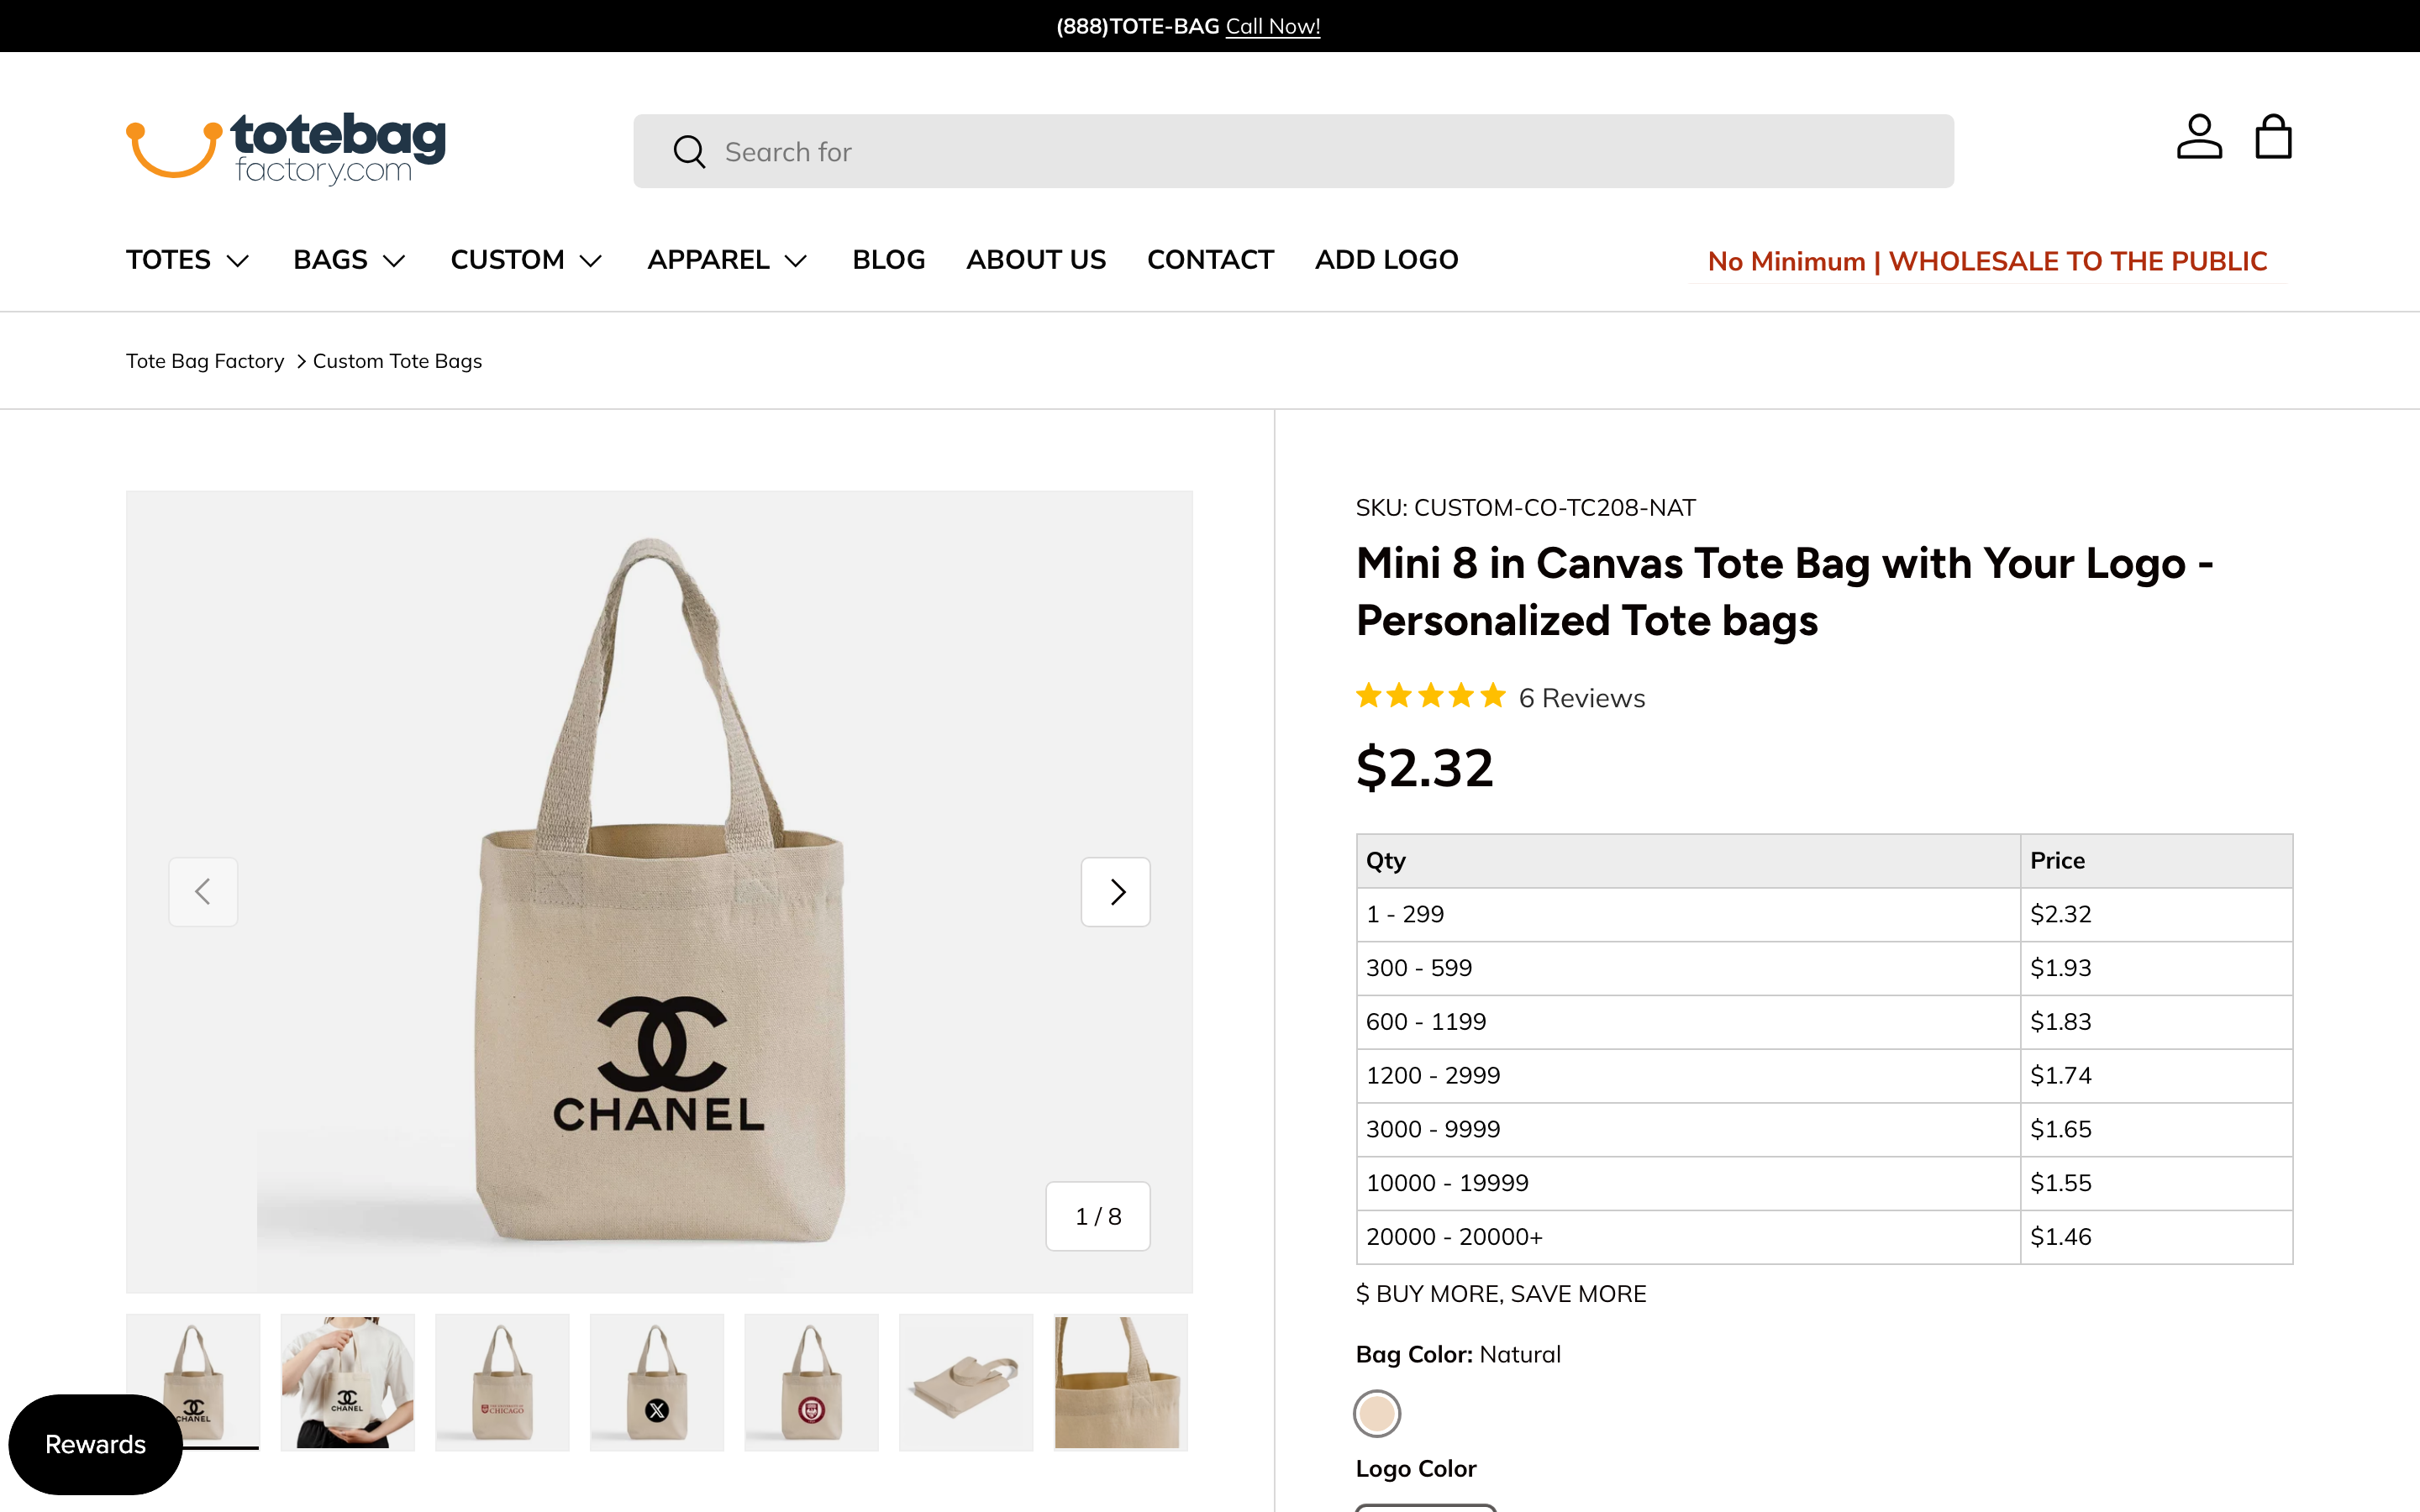Image resolution: width=2420 pixels, height=1512 pixels.
Task: Expand the APPAREL dropdown menu
Action: 727,260
